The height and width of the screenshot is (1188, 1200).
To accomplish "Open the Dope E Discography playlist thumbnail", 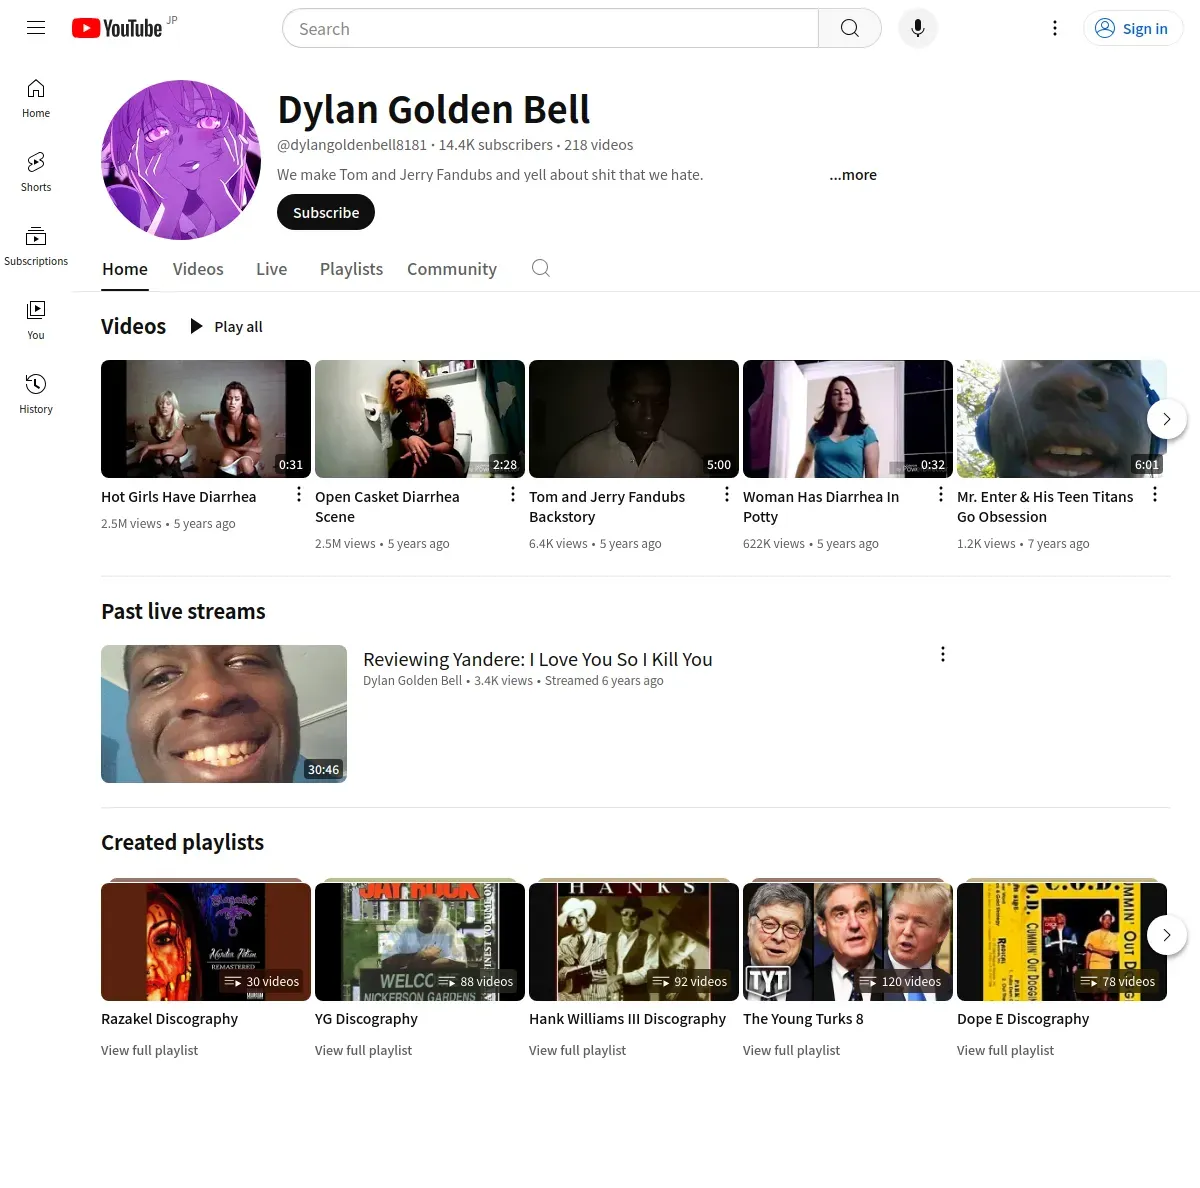I will coord(1062,941).
